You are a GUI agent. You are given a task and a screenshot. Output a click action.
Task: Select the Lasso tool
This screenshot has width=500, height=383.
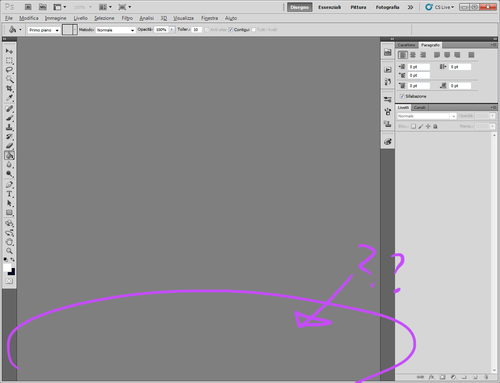[9, 70]
